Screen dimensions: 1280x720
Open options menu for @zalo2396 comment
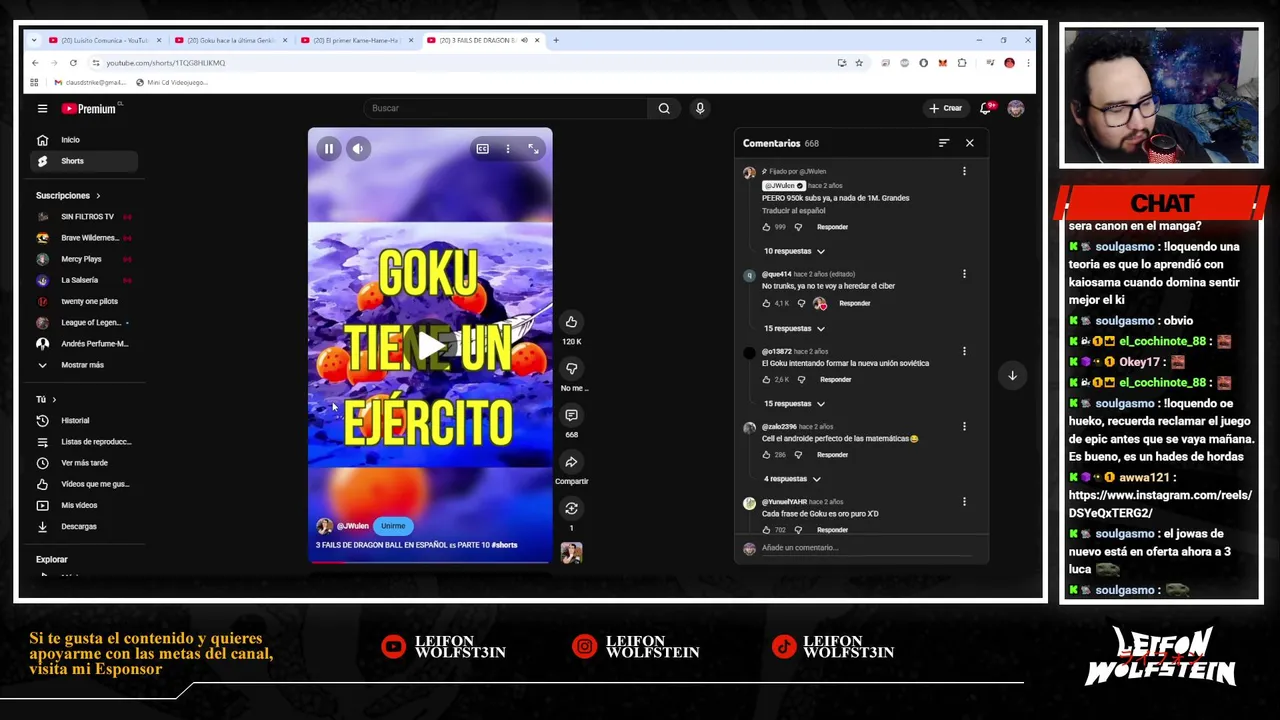(x=964, y=427)
